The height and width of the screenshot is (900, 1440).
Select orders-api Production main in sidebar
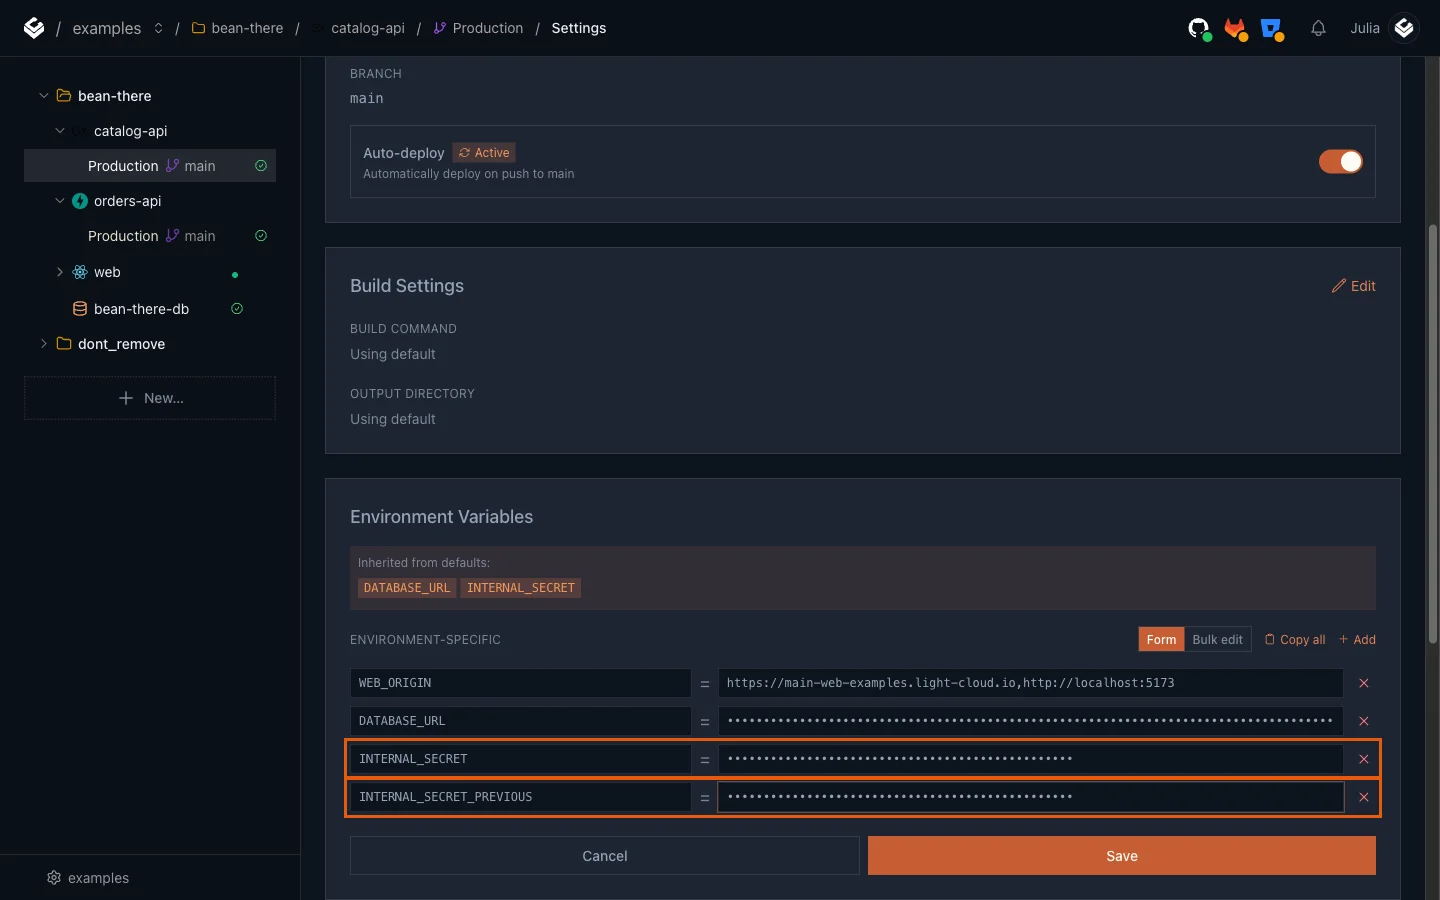[150, 236]
